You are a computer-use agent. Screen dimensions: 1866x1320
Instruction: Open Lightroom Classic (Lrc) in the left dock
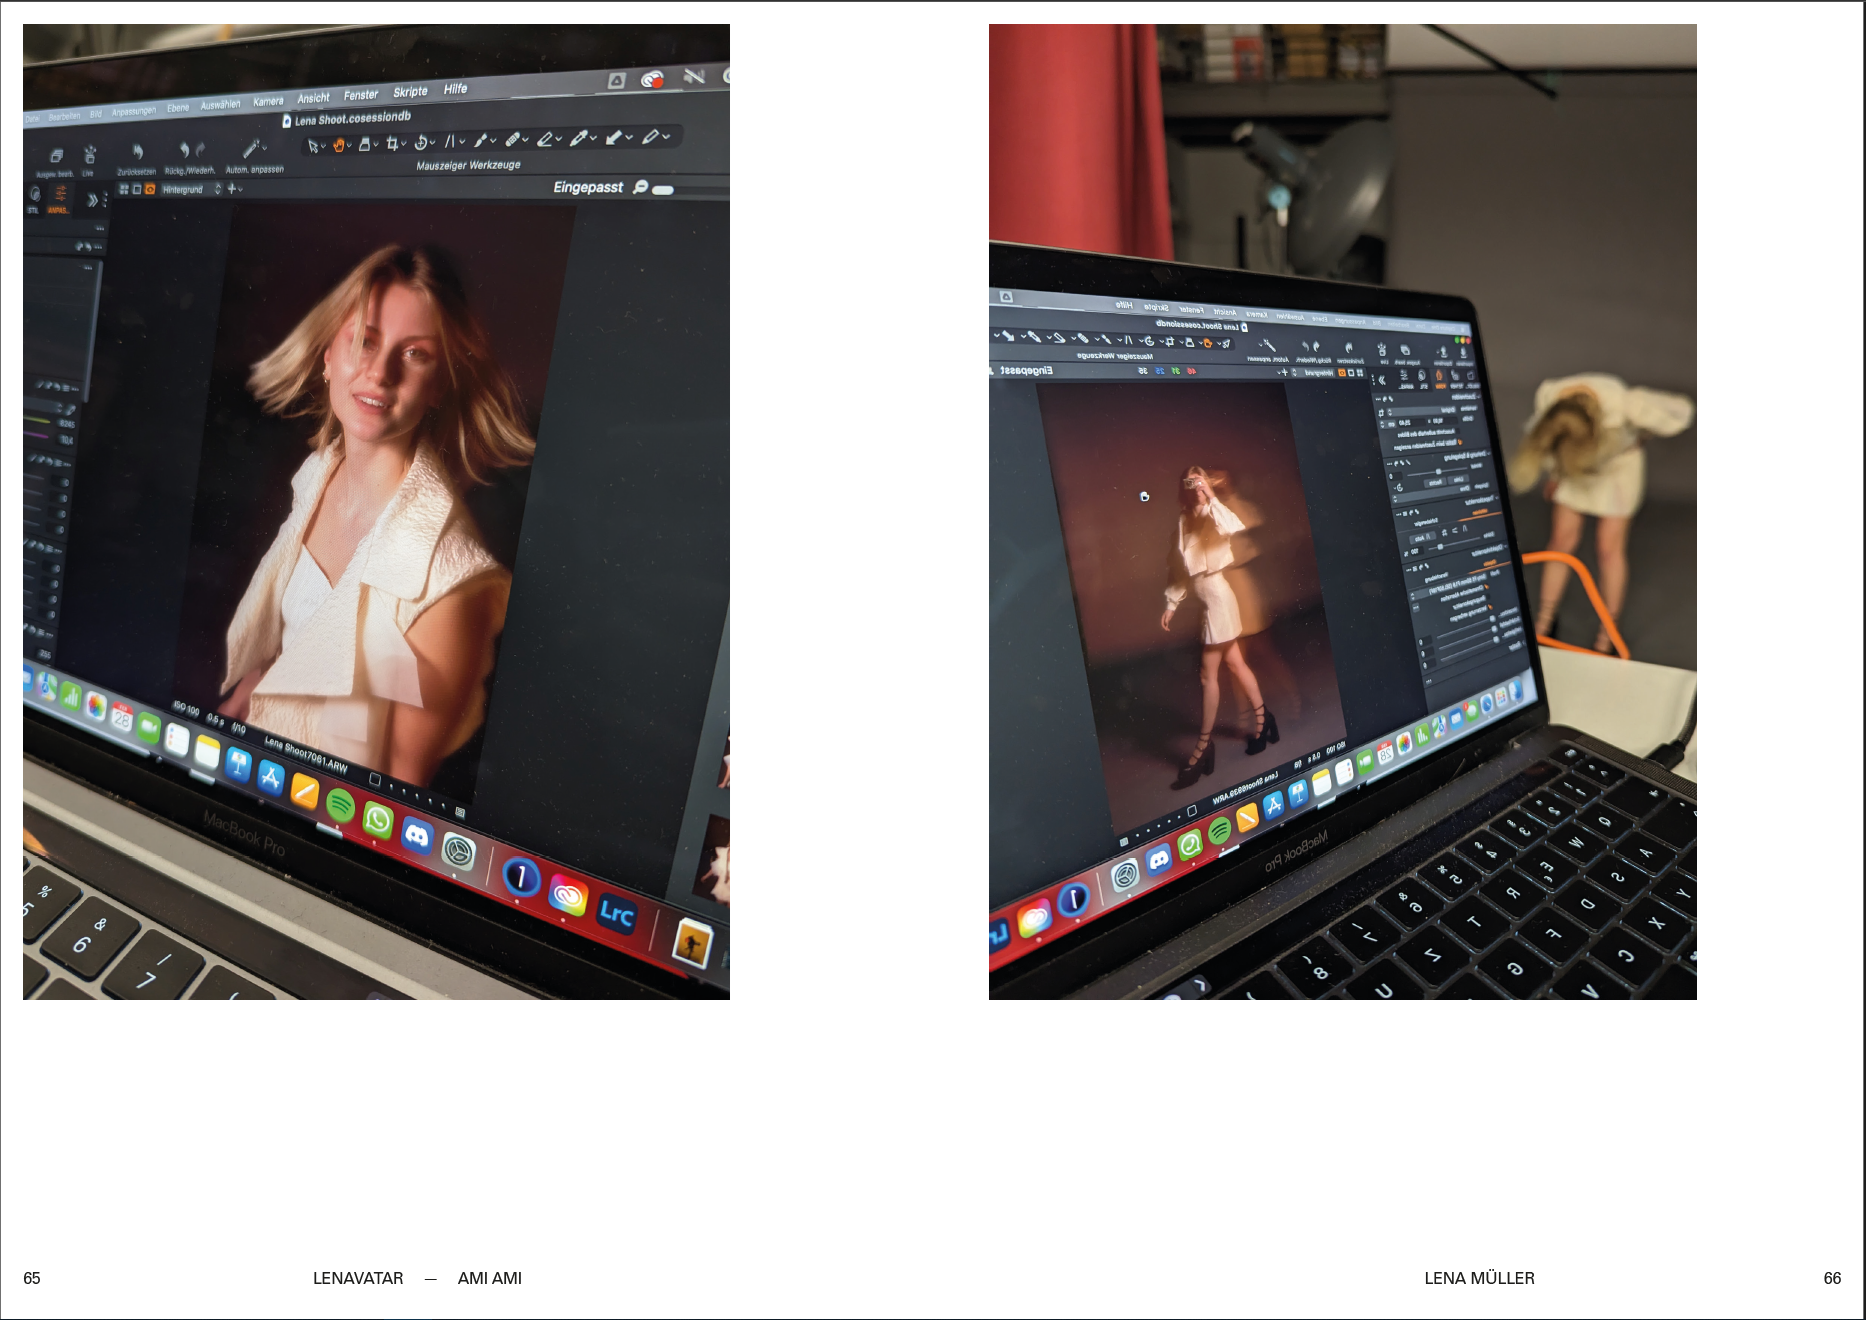pos(616,913)
